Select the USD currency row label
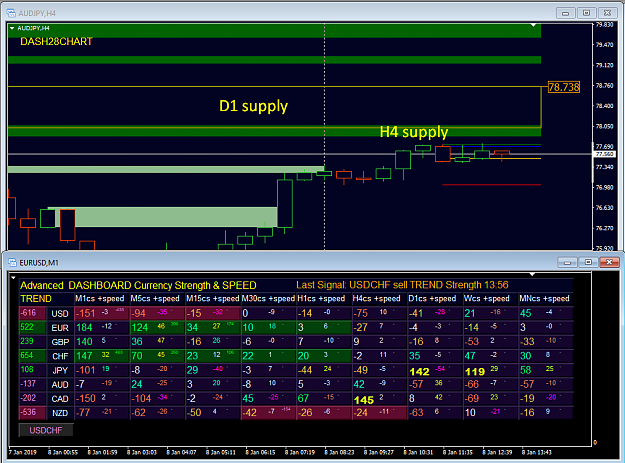This screenshot has width=625, height=463. [x=60, y=314]
